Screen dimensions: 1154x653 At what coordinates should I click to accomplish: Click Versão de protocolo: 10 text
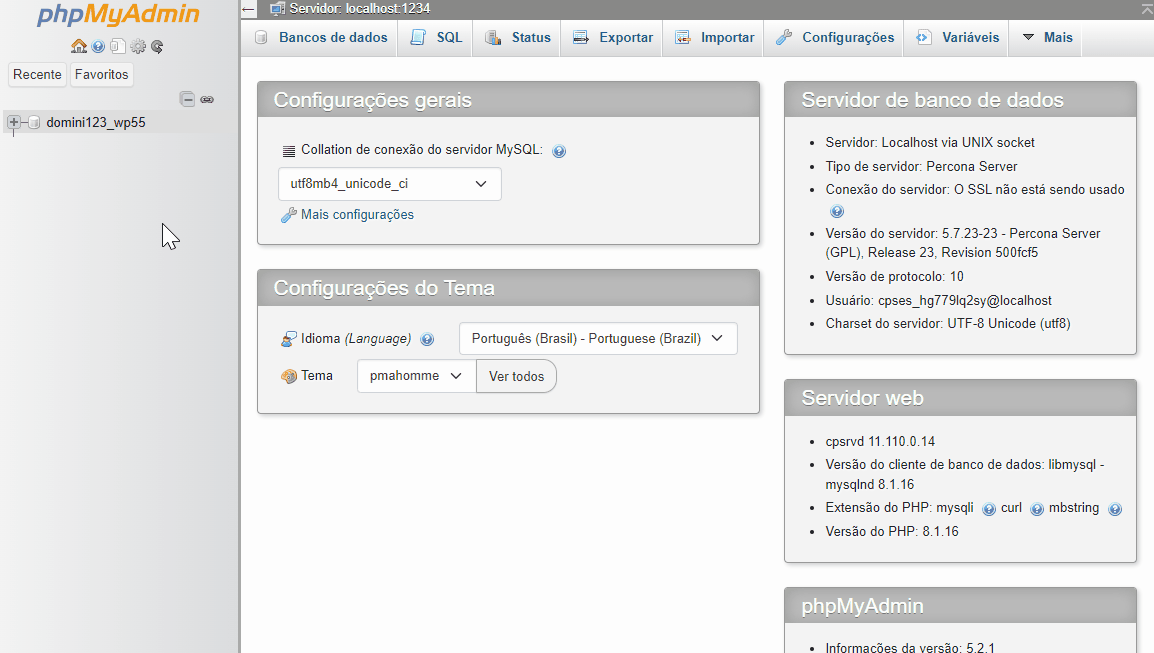[x=894, y=277]
